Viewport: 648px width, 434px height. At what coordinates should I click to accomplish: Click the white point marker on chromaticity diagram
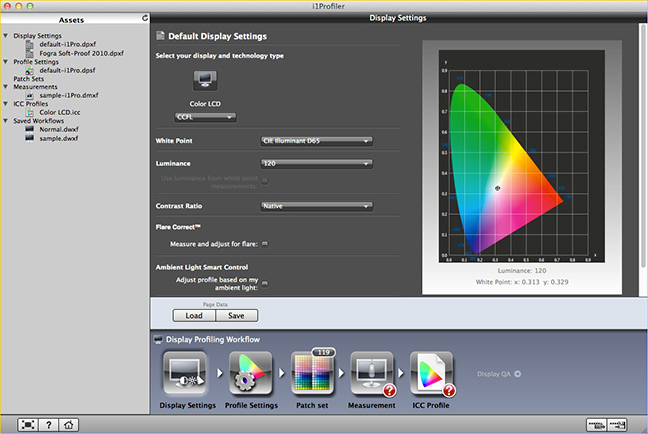pos(498,188)
